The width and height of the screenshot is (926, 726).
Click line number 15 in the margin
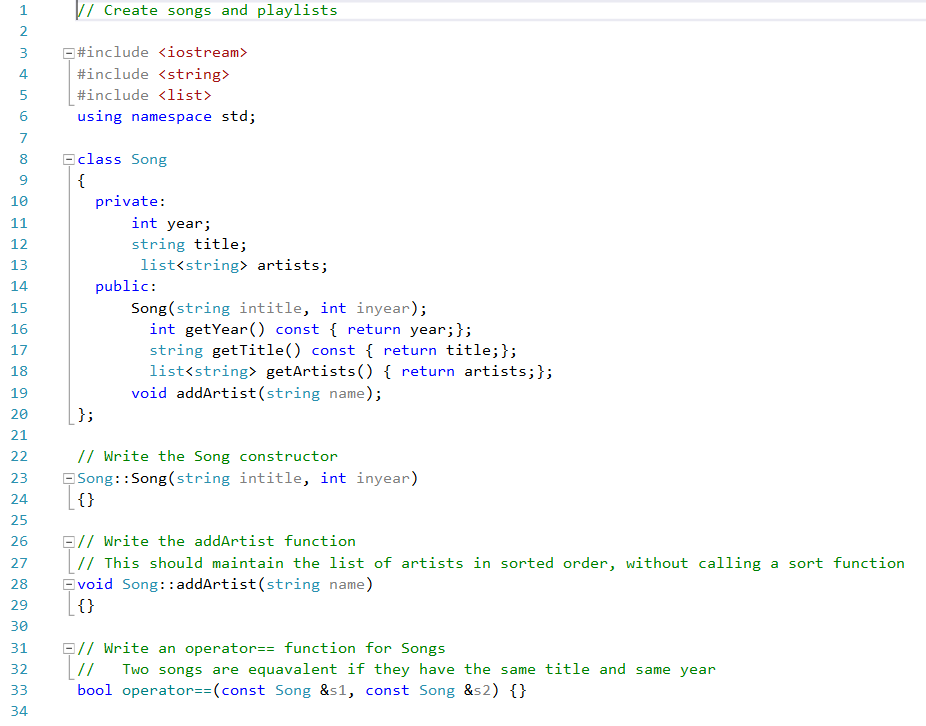(x=19, y=307)
